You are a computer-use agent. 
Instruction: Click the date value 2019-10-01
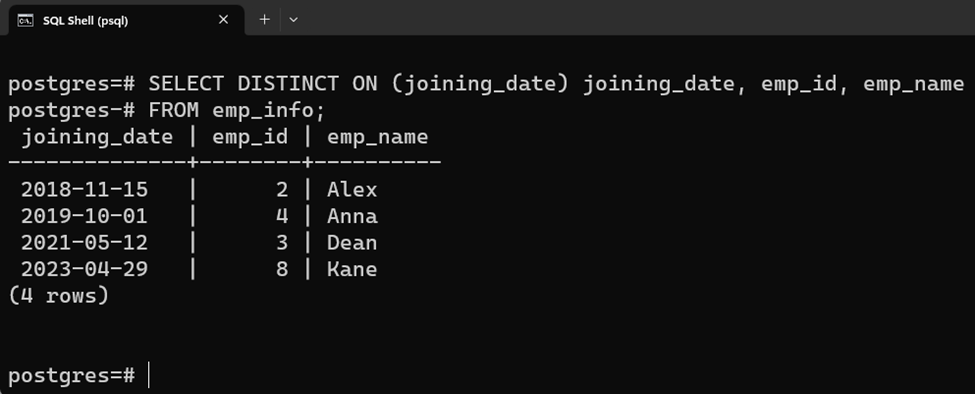[84, 216]
